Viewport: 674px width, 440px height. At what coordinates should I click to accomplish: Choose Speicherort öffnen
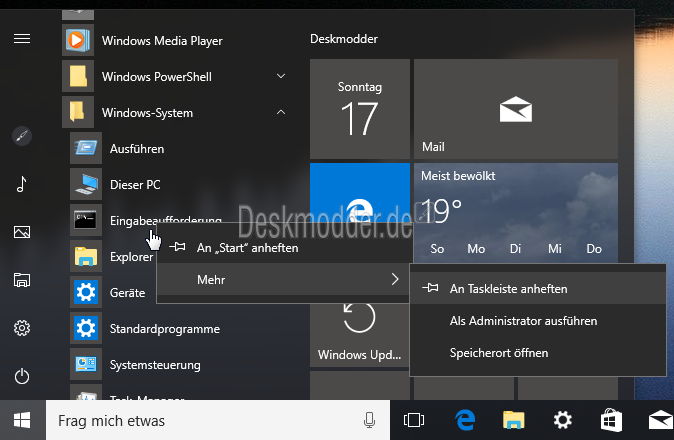coord(538,353)
